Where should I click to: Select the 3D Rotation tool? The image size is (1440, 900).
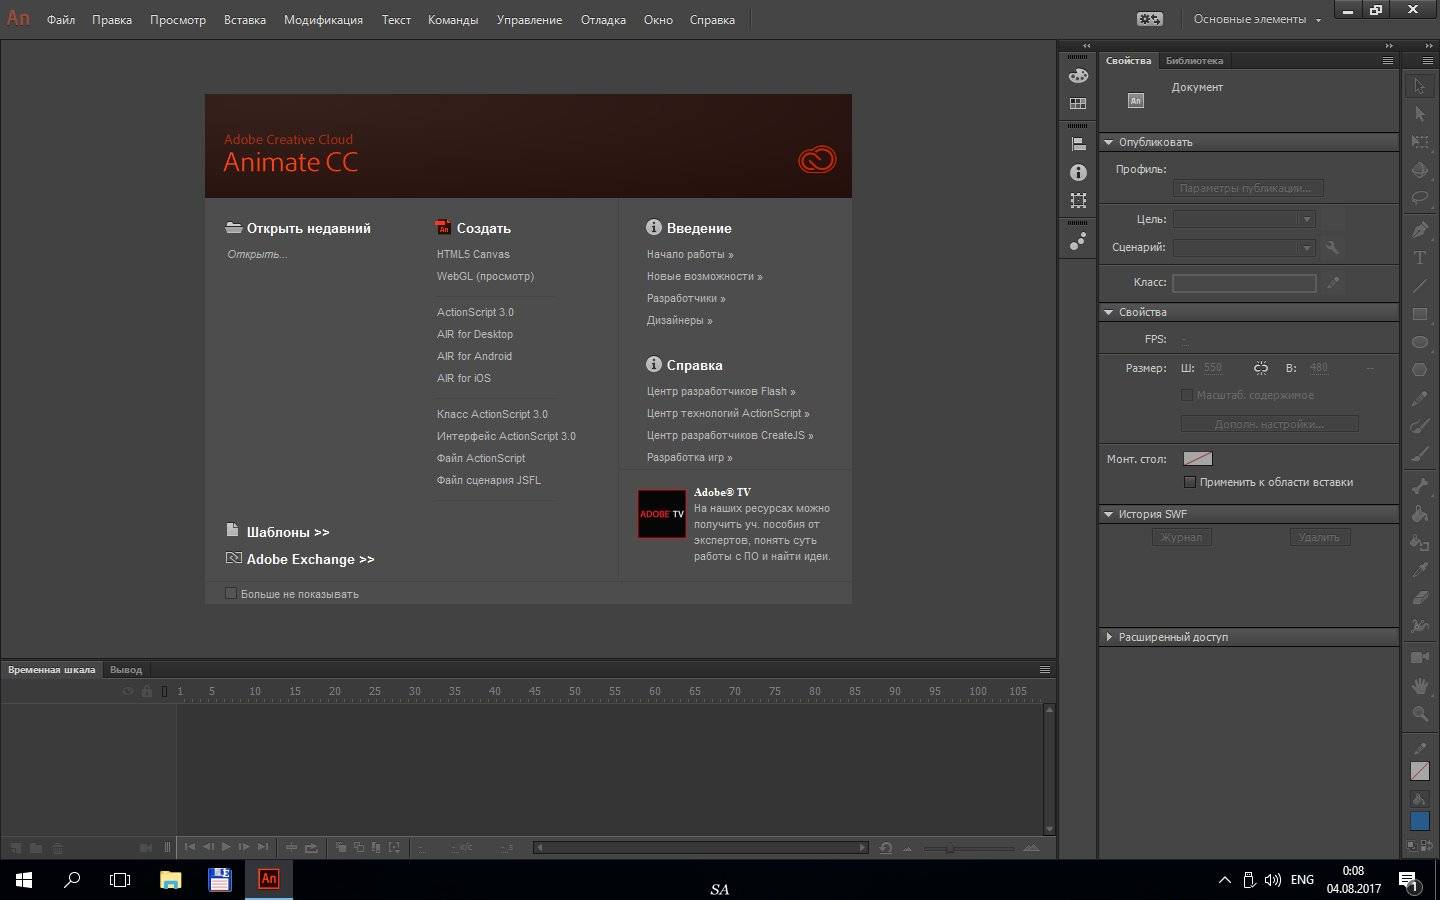(x=1419, y=170)
